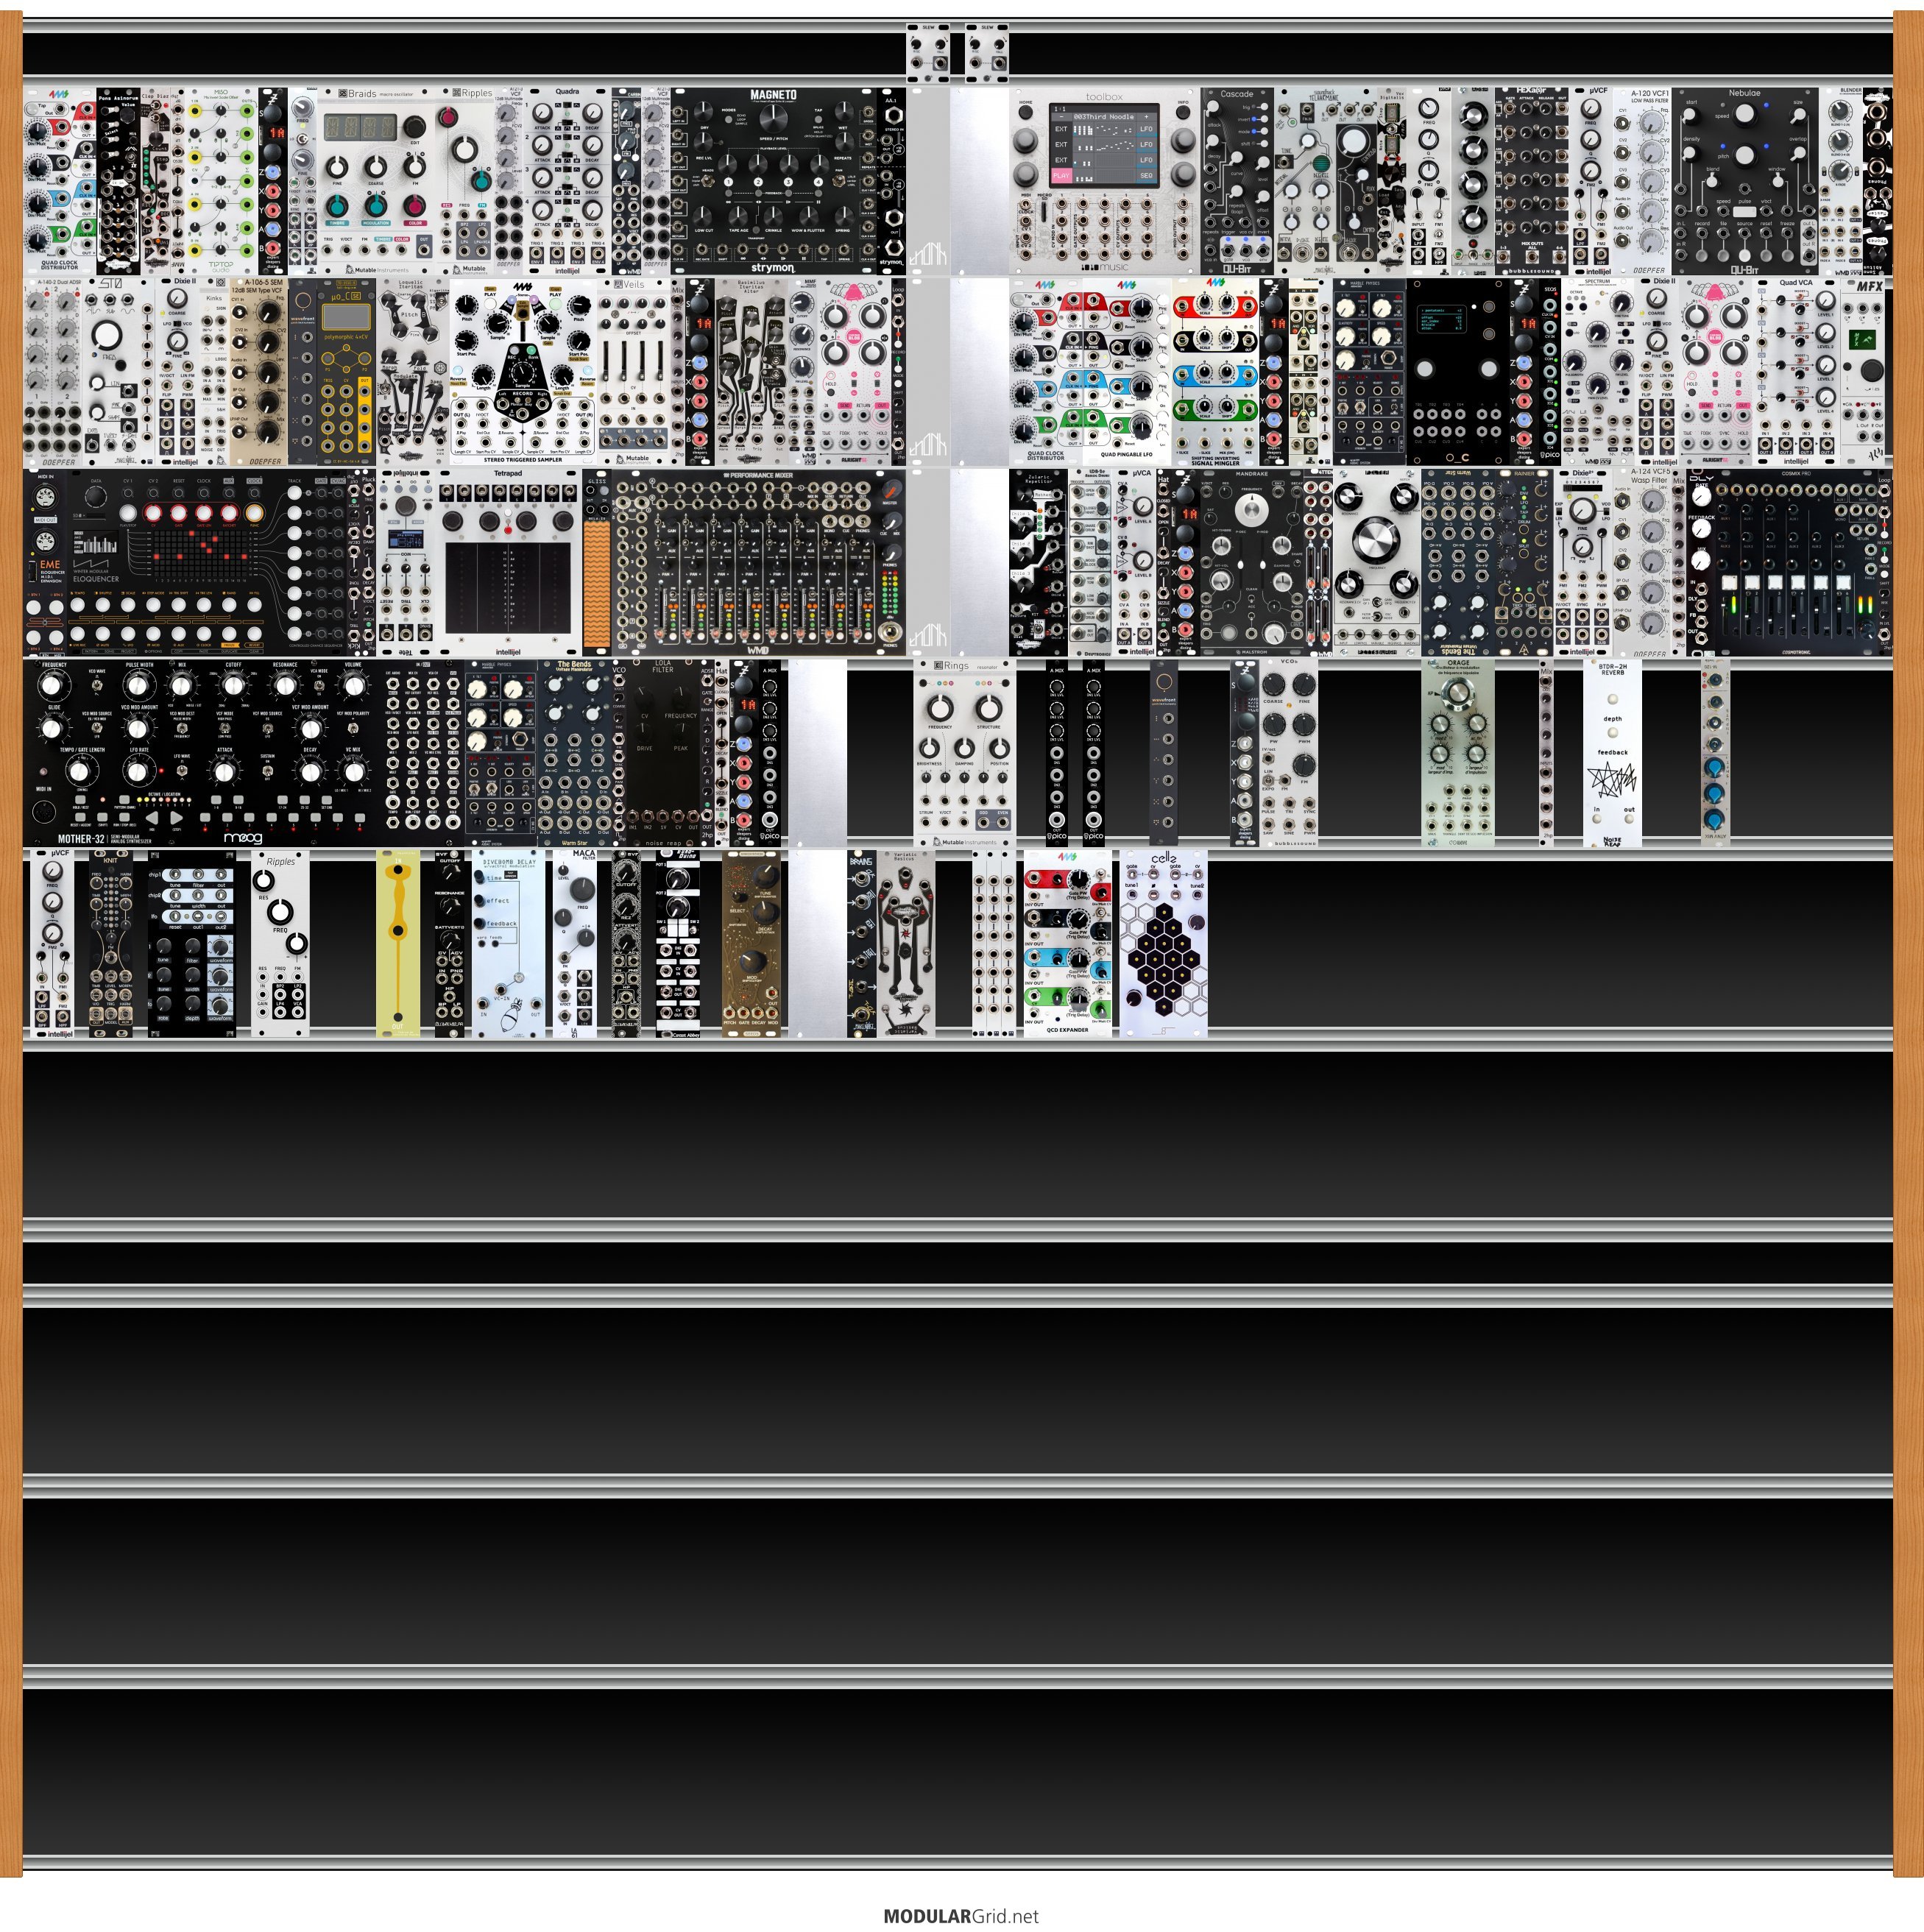This screenshot has width=1924, height=1932.
Task: Select the Clep Diaz module
Action: [x=155, y=181]
